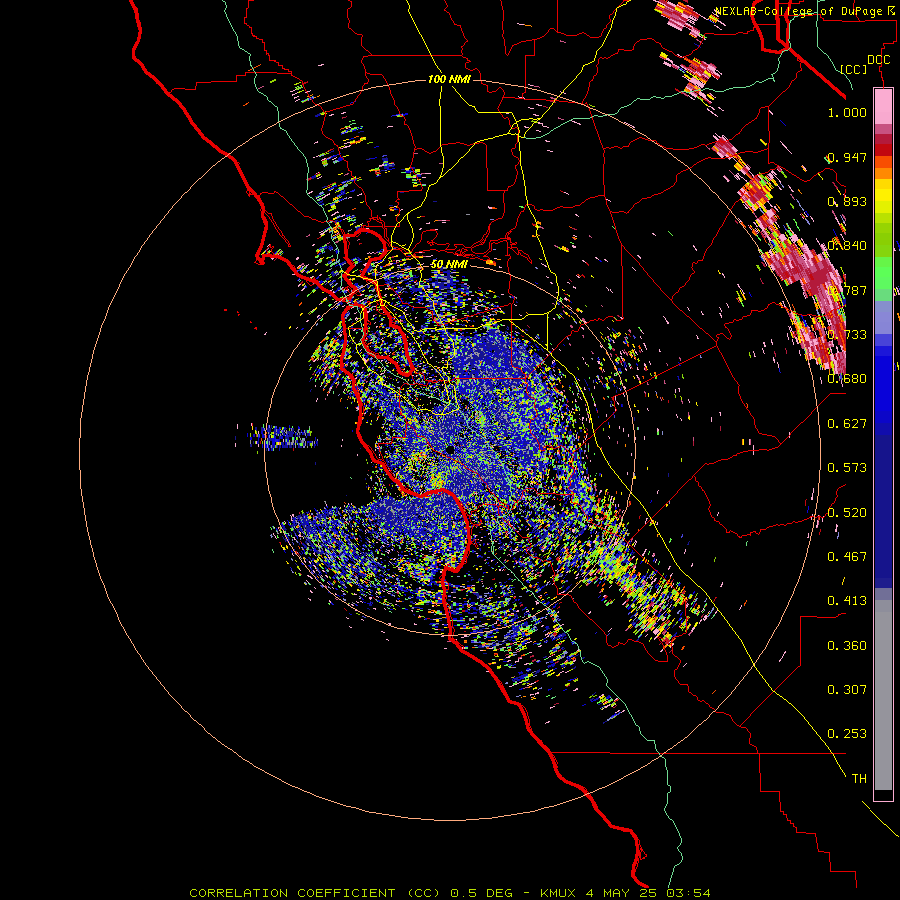Select the 0.360 scale value
Viewport: 900px width, 900px height.
pos(847,646)
